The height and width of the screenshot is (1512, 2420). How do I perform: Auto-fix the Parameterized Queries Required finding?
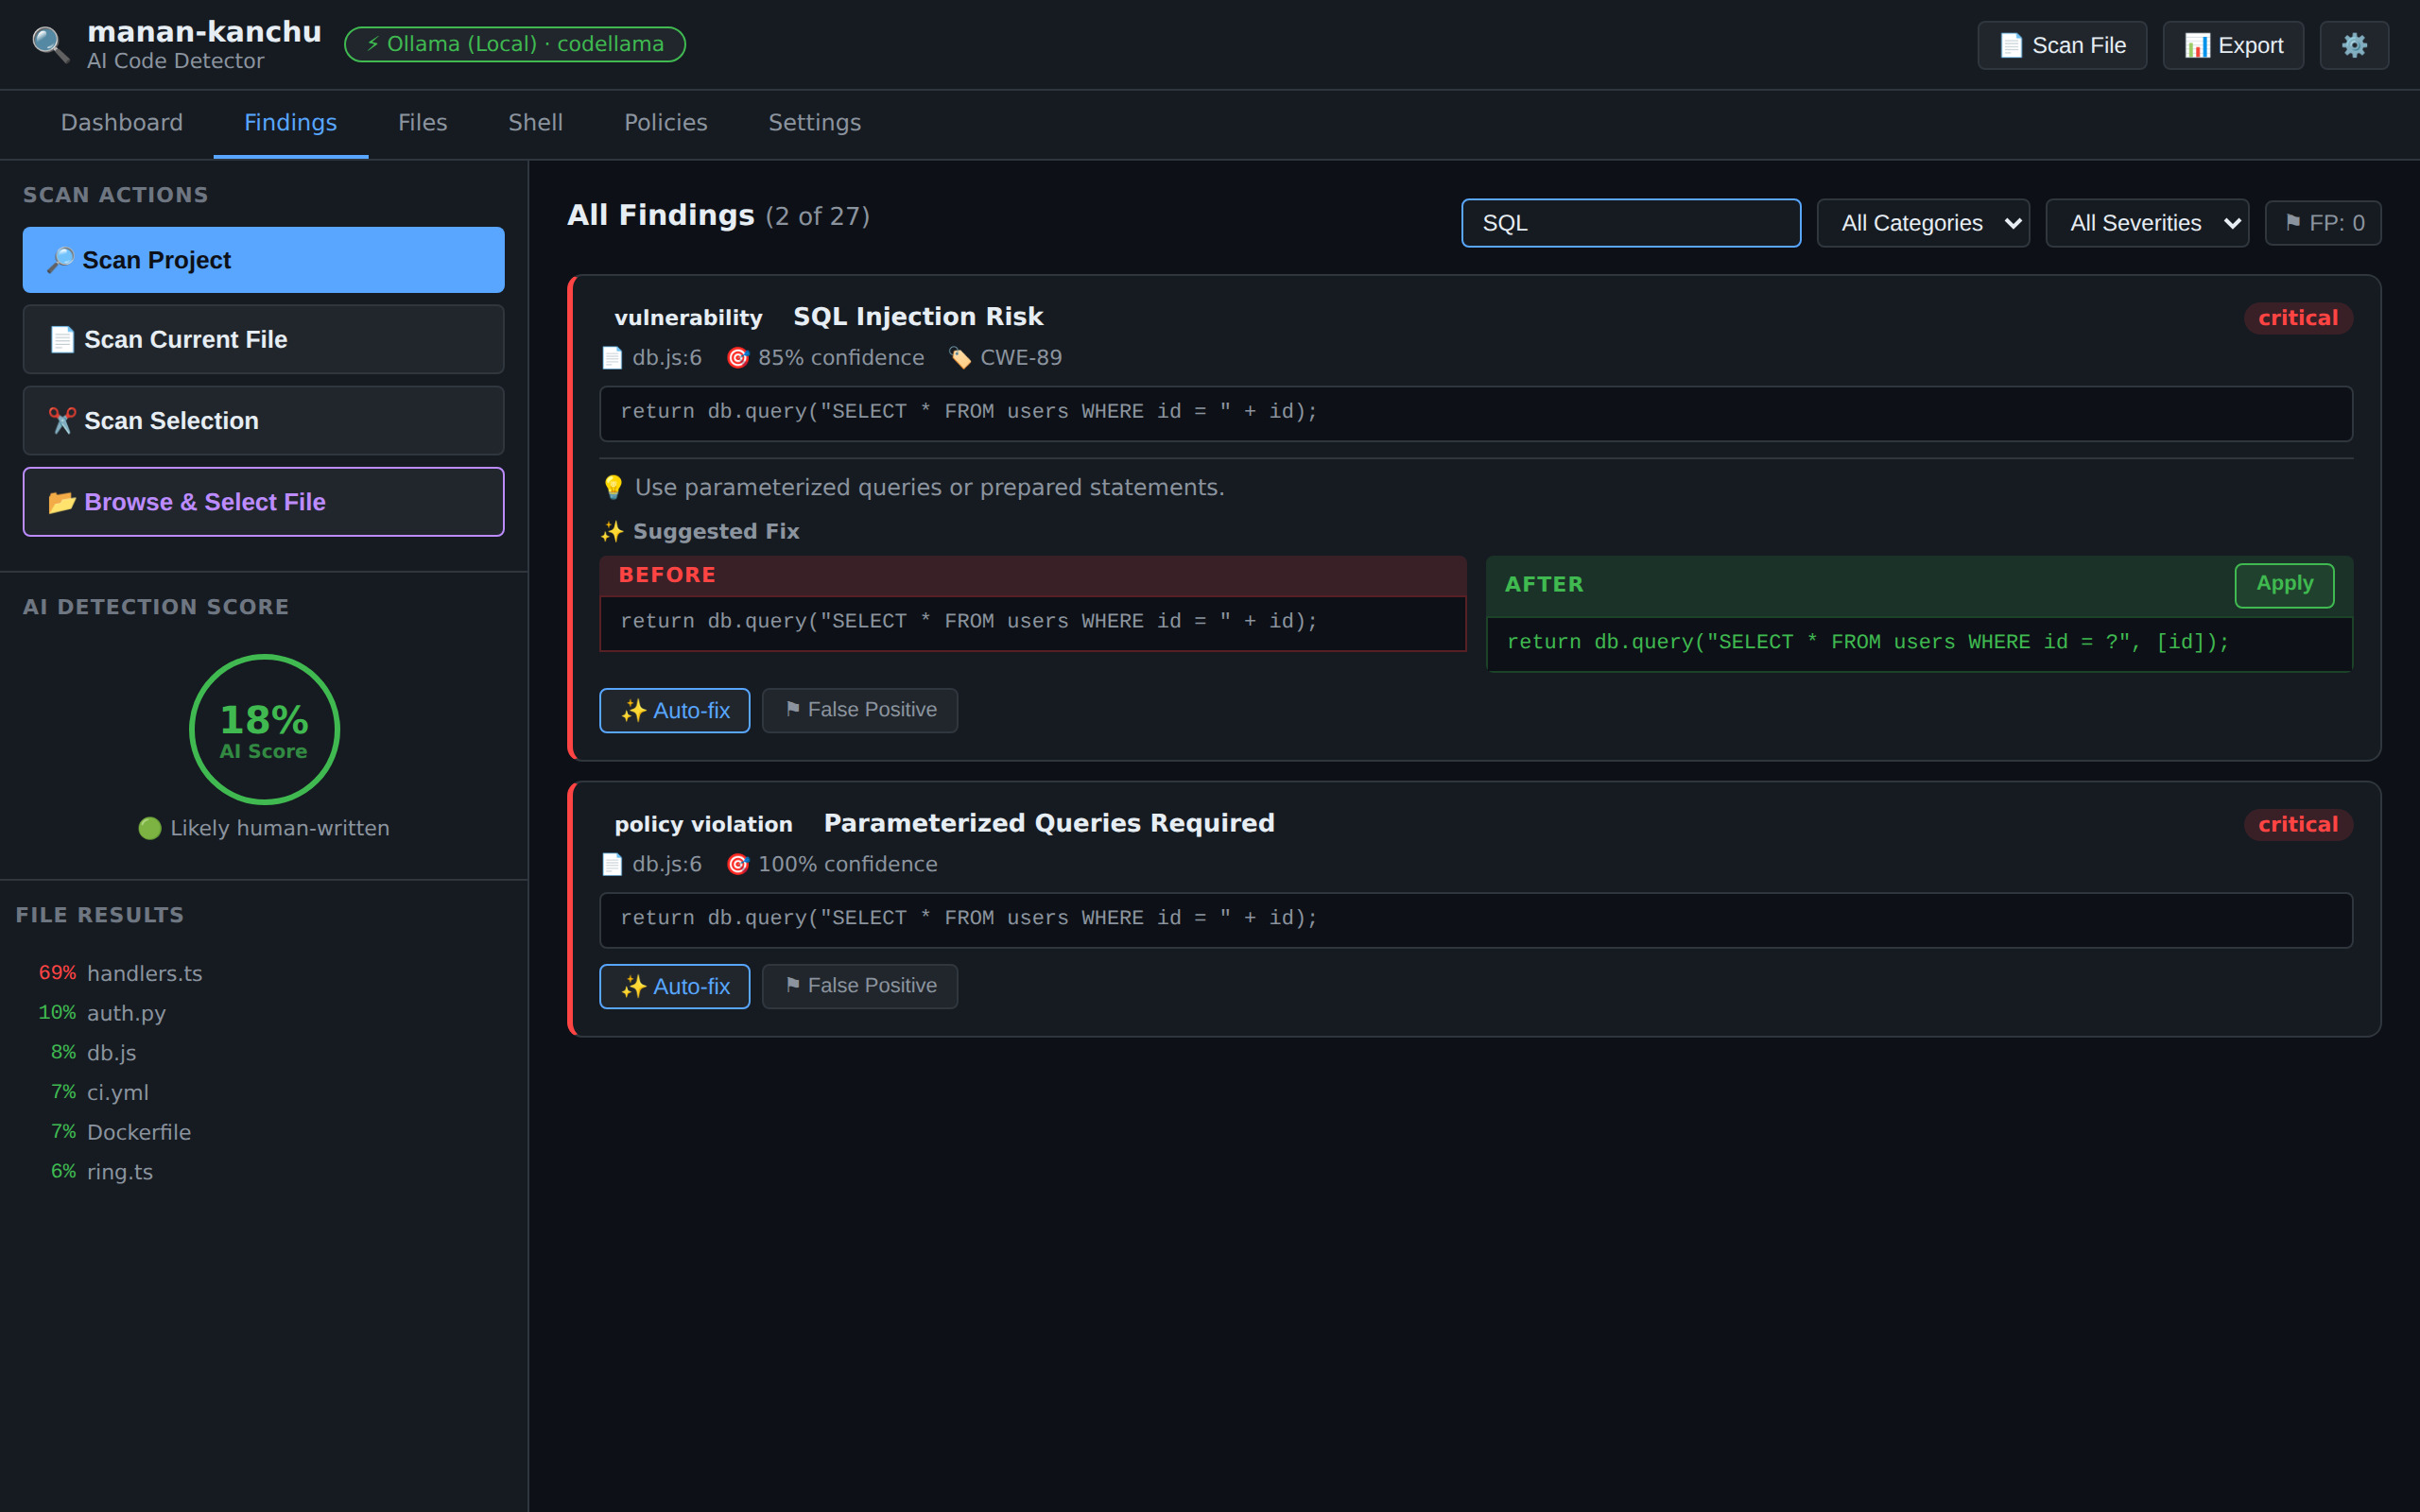tap(674, 986)
